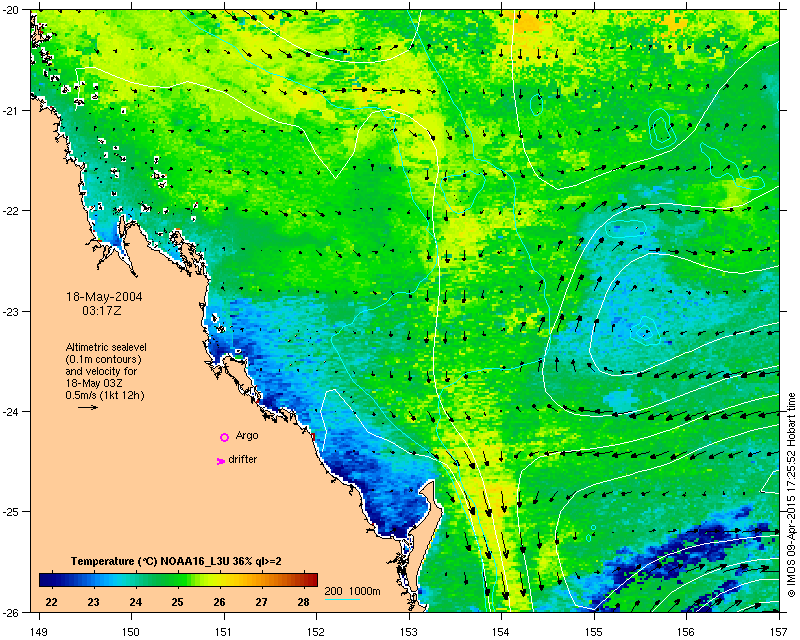Click the 'and velocity for' legend text
800x640 pixels.
(101, 371)
